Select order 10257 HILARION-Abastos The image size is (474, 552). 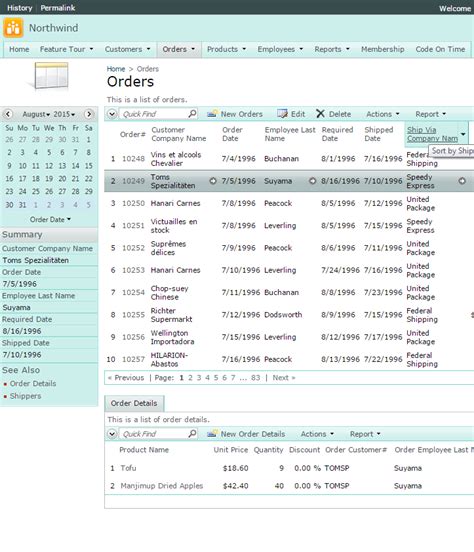coord(289,359)
